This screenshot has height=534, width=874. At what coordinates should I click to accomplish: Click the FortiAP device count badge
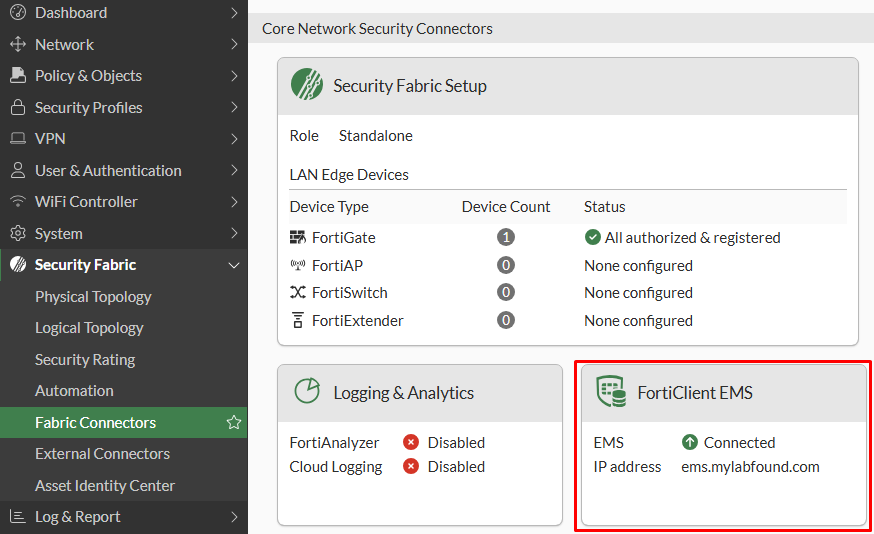506,265
